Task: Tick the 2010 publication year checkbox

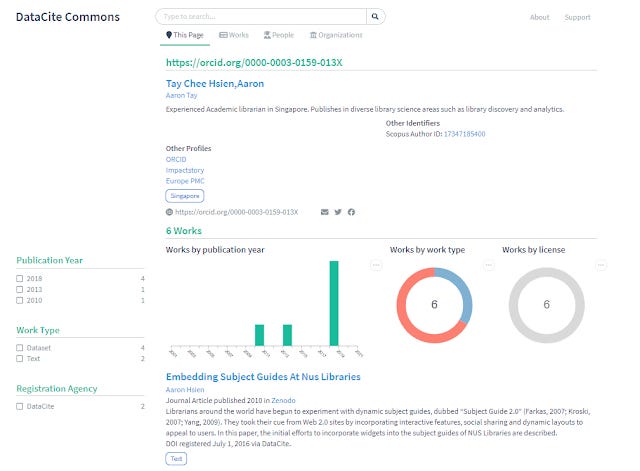Action: [20, 300]
